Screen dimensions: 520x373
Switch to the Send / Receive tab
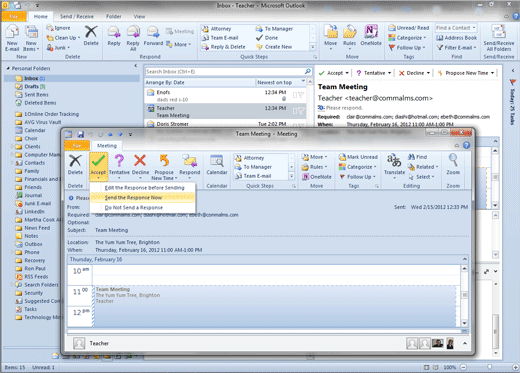77,16
